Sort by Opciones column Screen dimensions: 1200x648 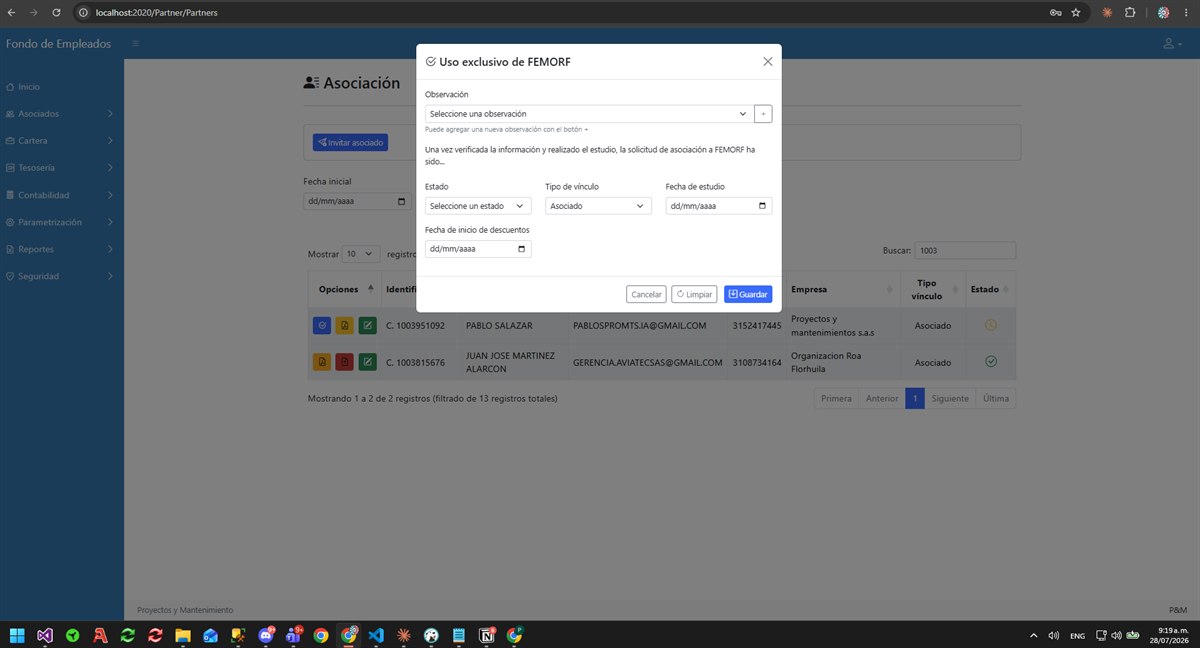pyautogui.click(x=344, y=289)
